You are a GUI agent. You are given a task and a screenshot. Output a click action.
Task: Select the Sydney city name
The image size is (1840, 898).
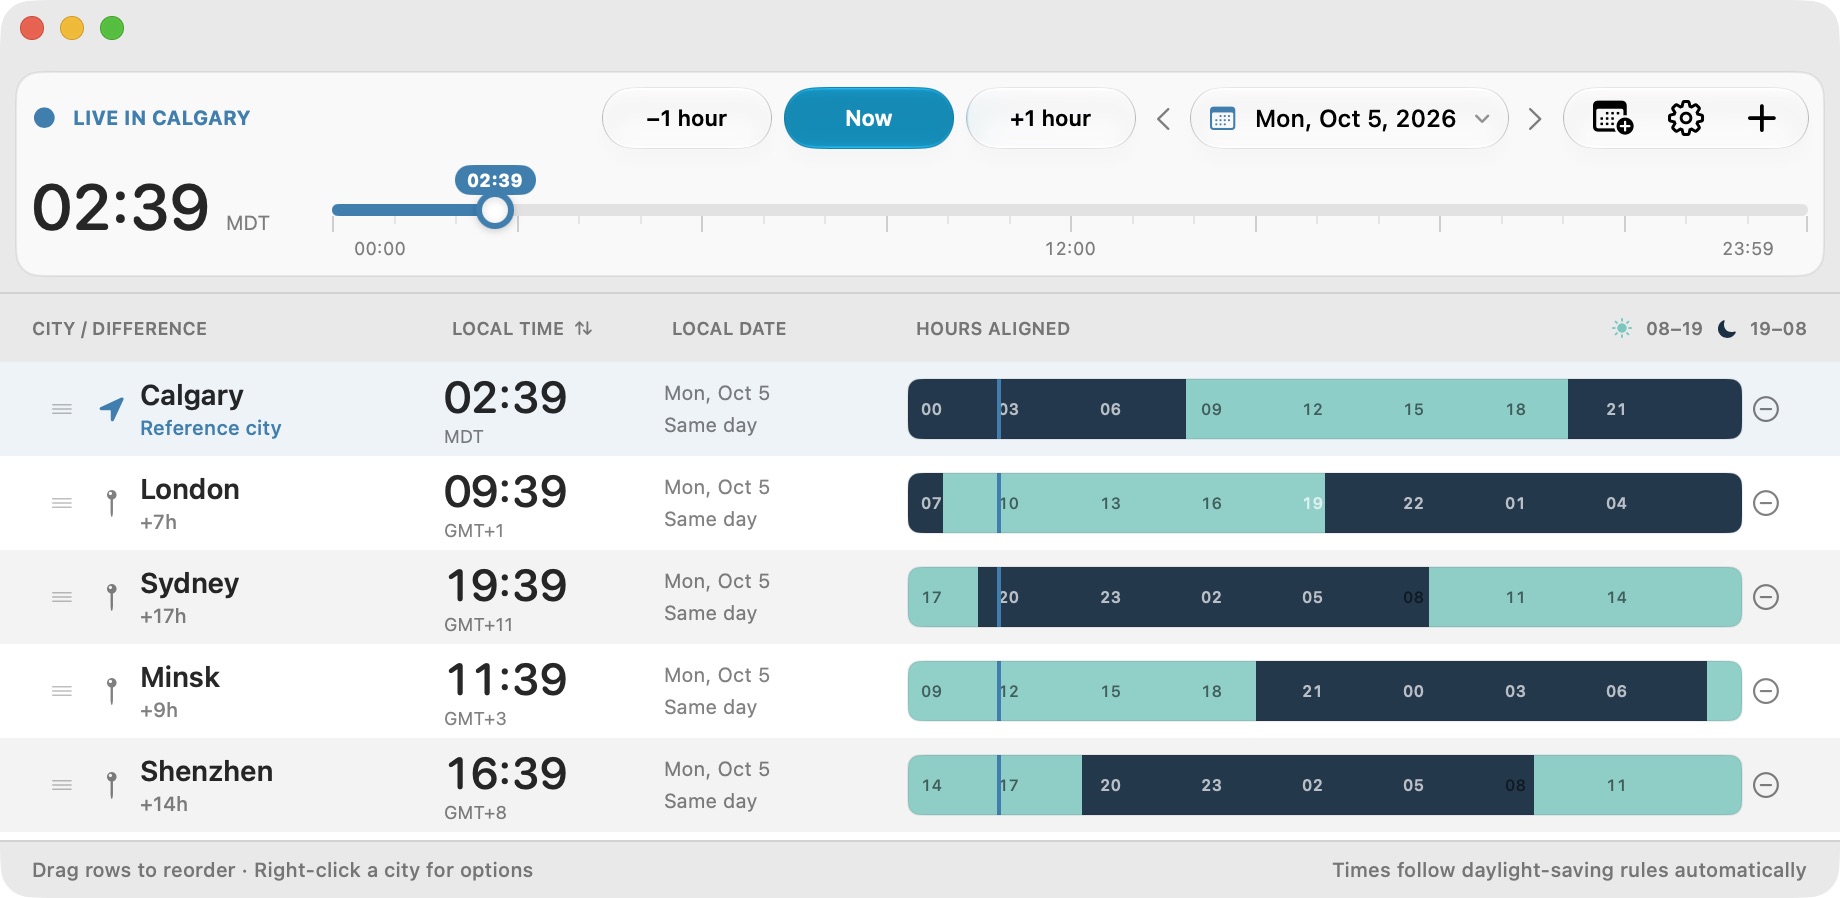(190, 583)
